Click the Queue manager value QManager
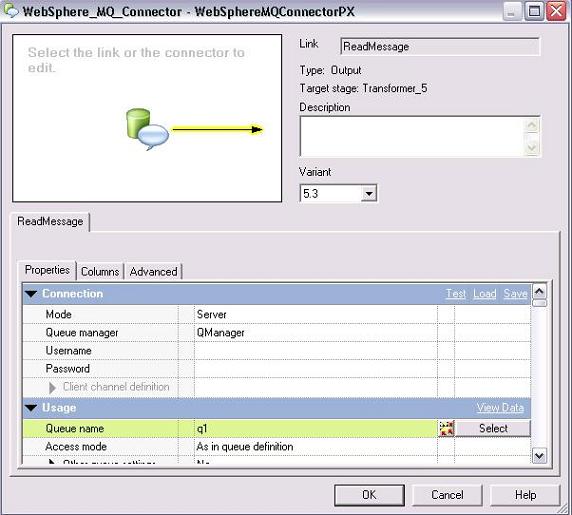Viewport: 572px width, 515px height. click(x=316, y=333)
